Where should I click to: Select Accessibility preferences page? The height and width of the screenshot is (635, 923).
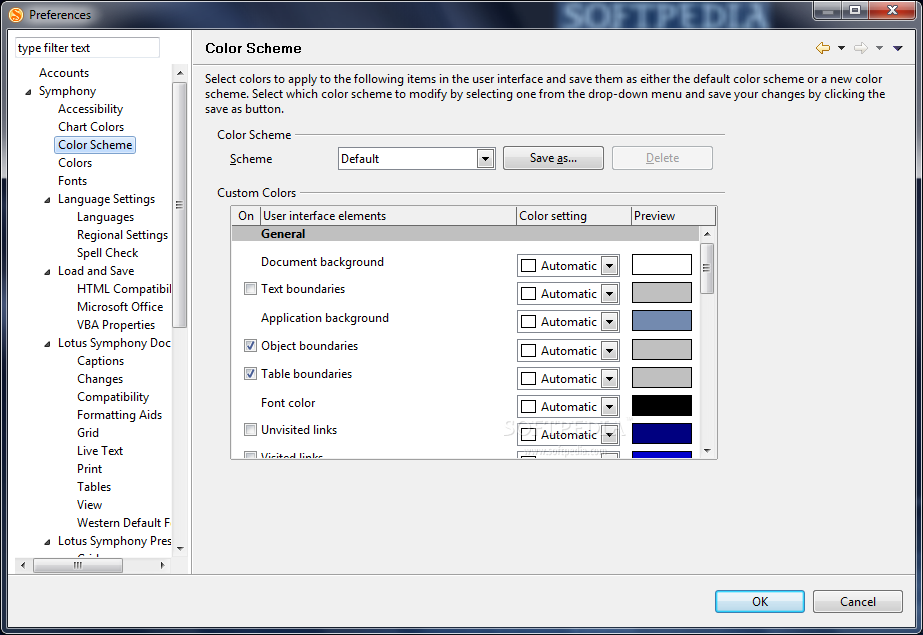(x=90, y=109)
